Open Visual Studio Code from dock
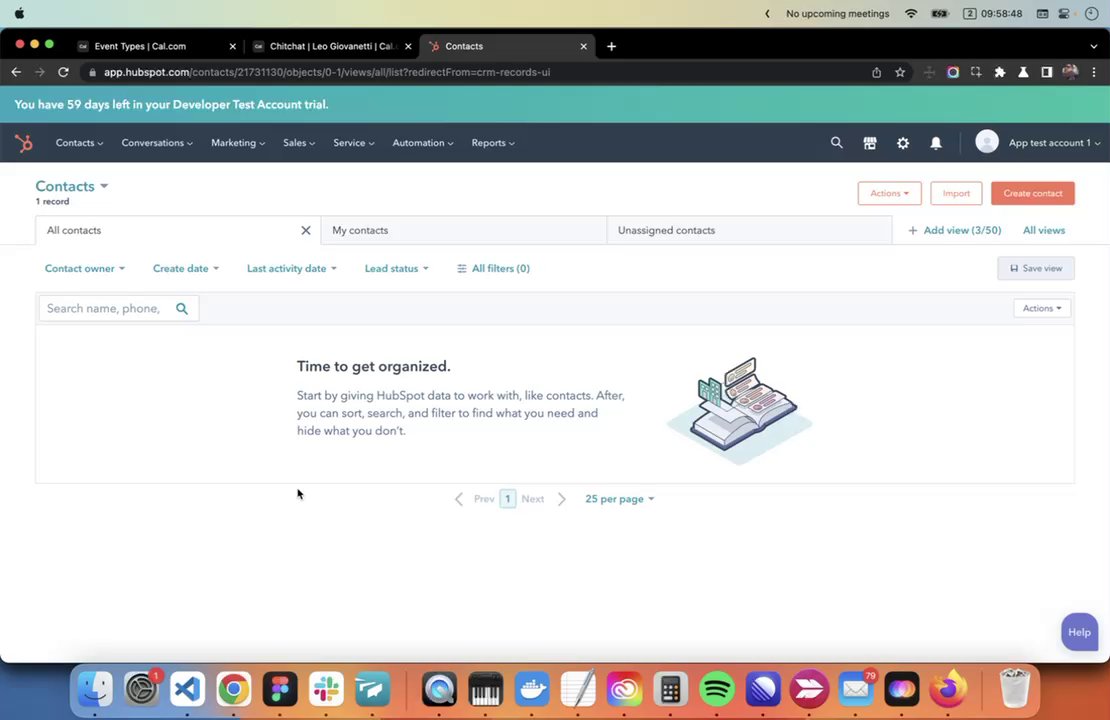The width and height of the screenshot is (1110, 720). (188, 688)
